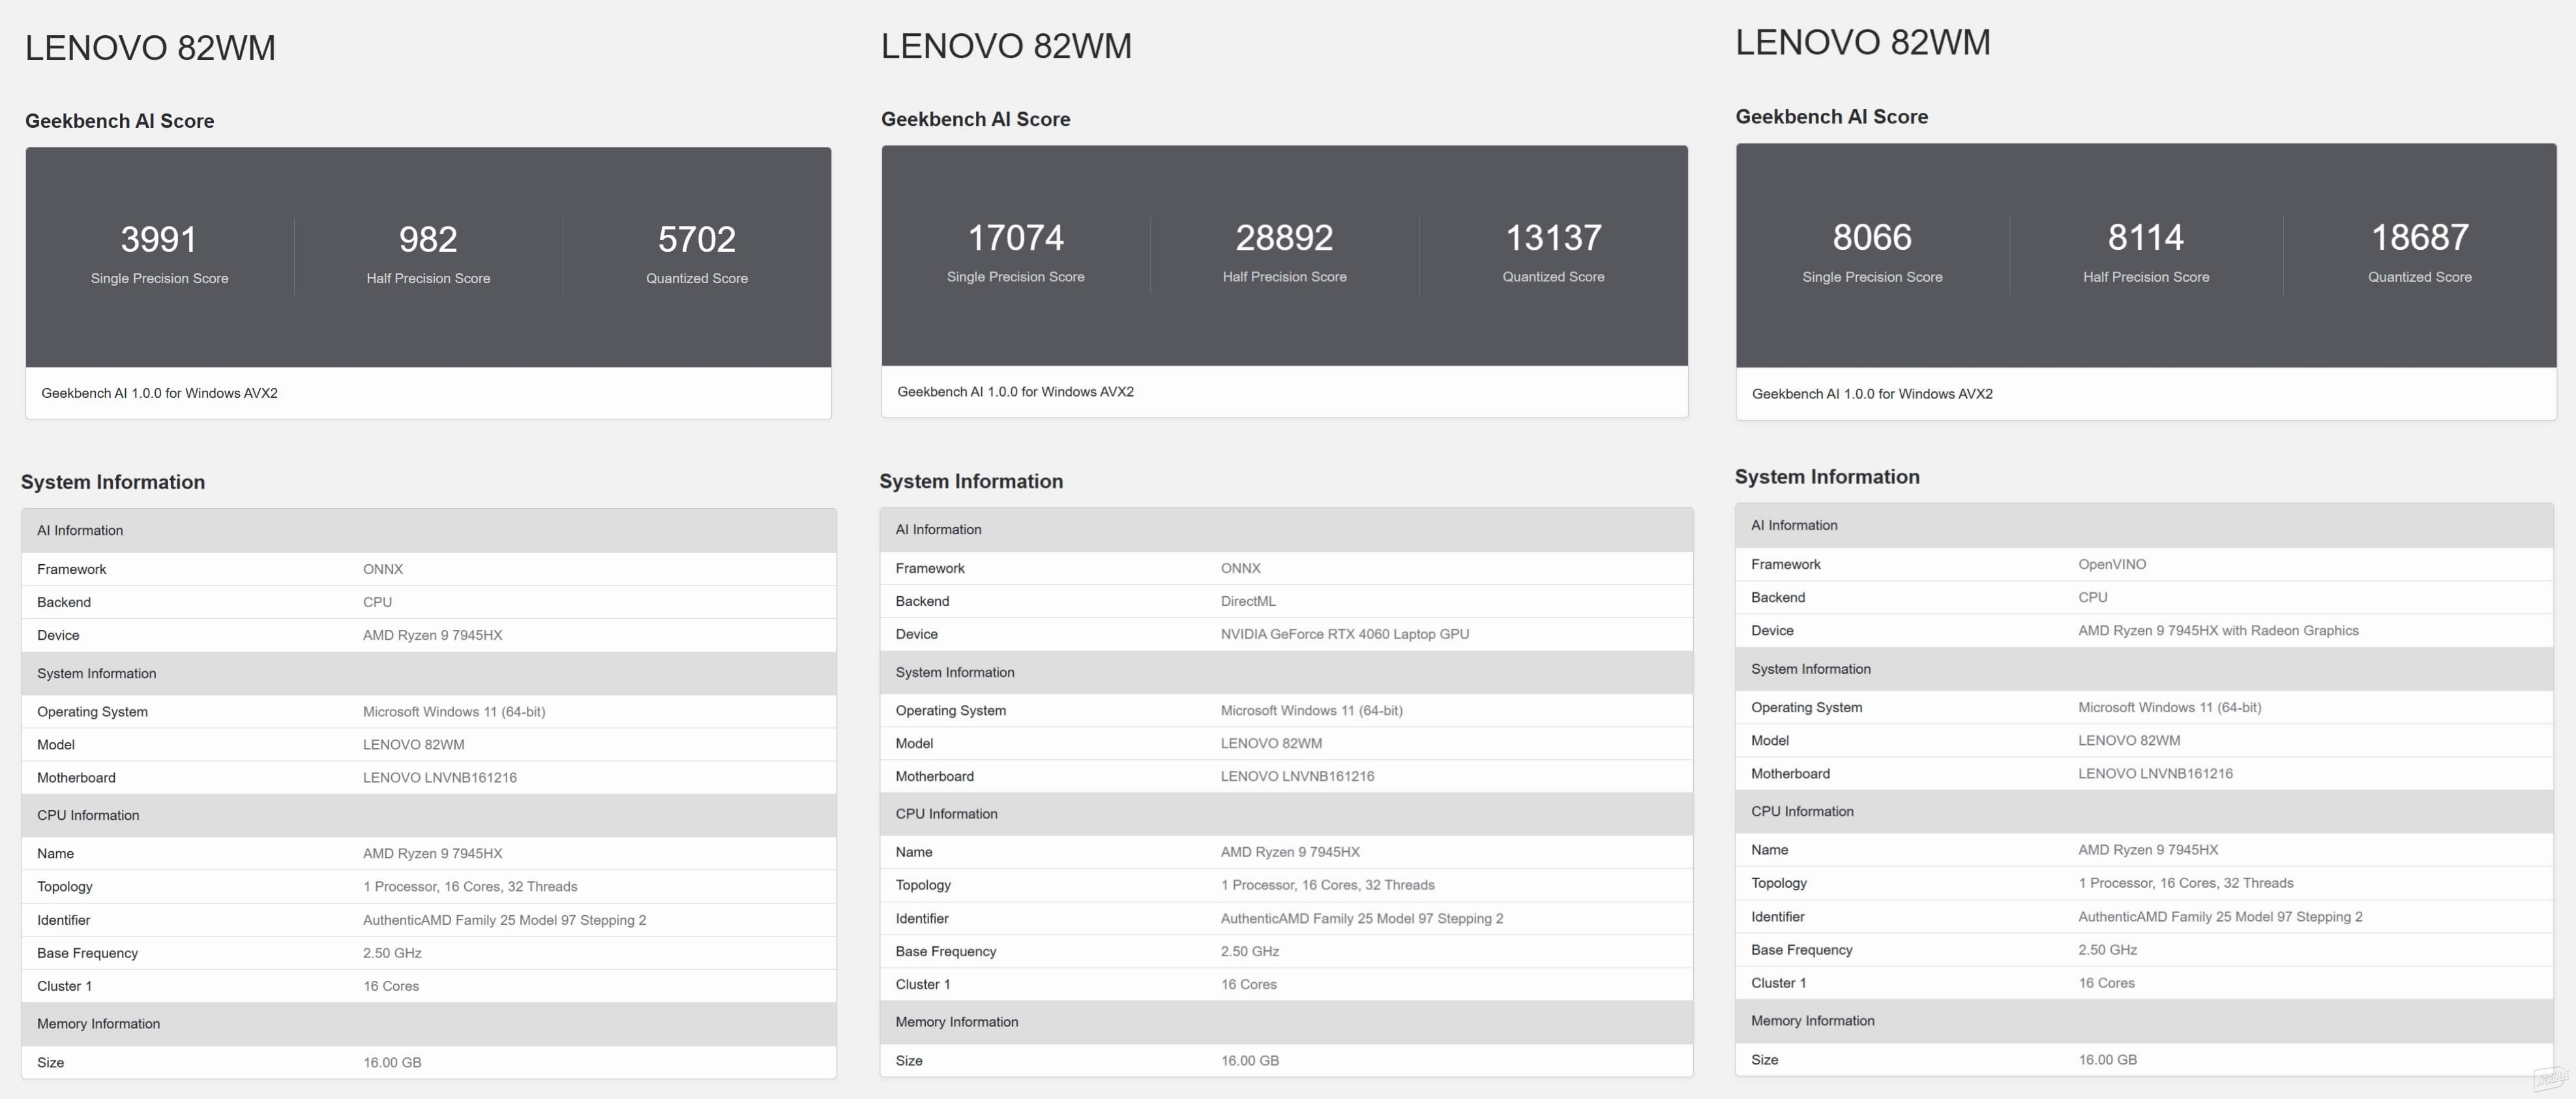Screen dimensions: 2576x1099
Task: Click Operating System value in the DirectML table
Action: tap(1311, 710)
